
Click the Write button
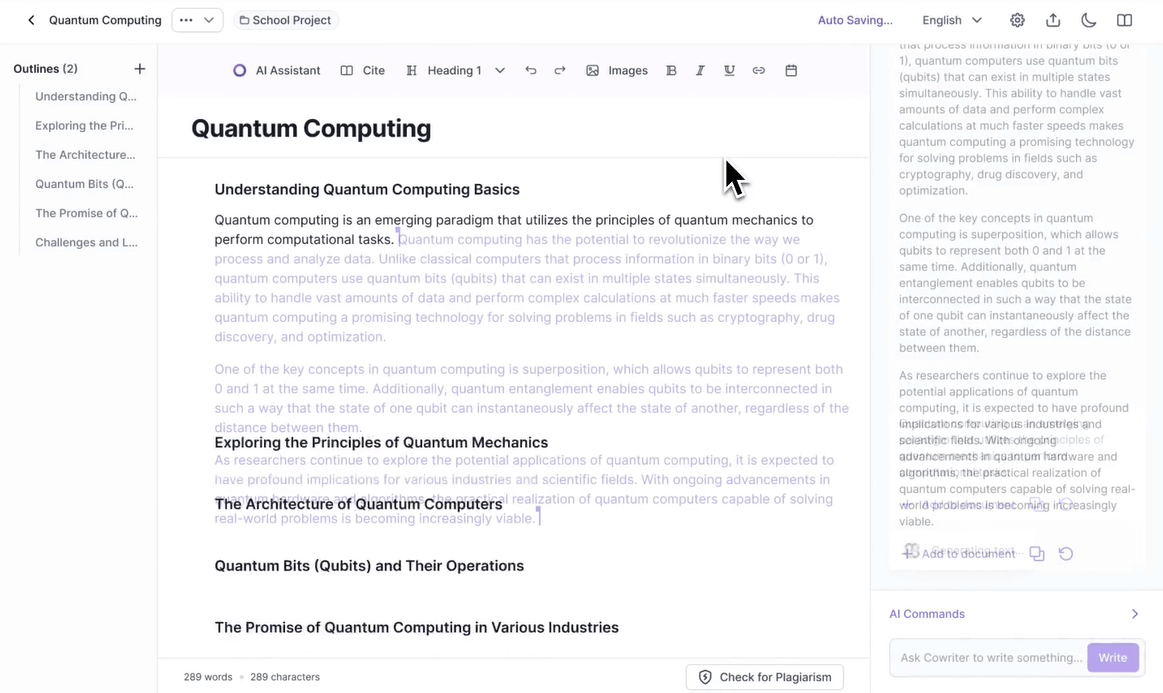[1112, 657]
